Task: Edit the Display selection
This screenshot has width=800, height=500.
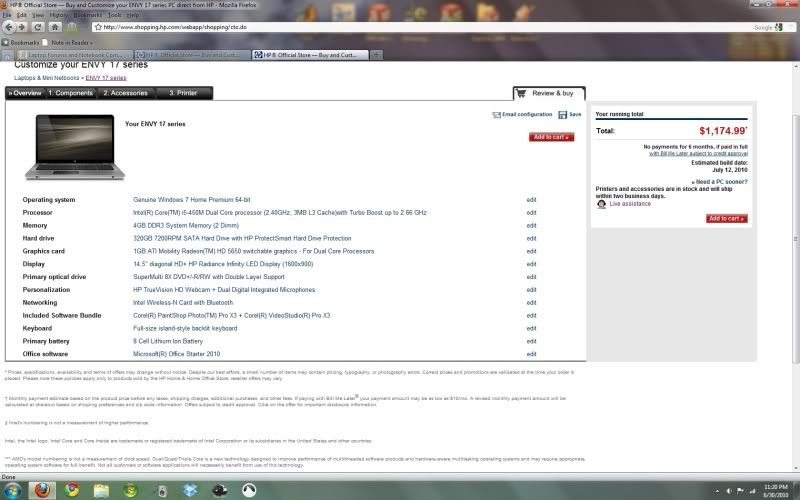Action: pos(531,264)
